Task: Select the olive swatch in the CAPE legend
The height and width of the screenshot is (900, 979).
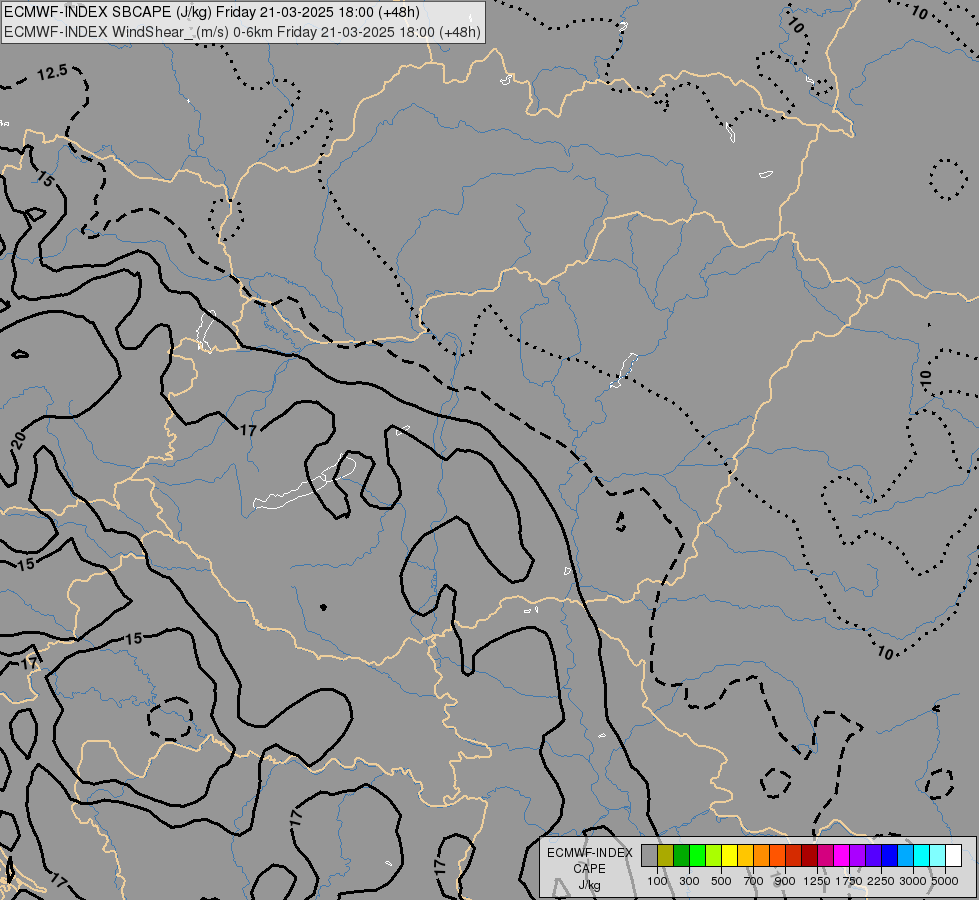Action: point(666,856)
